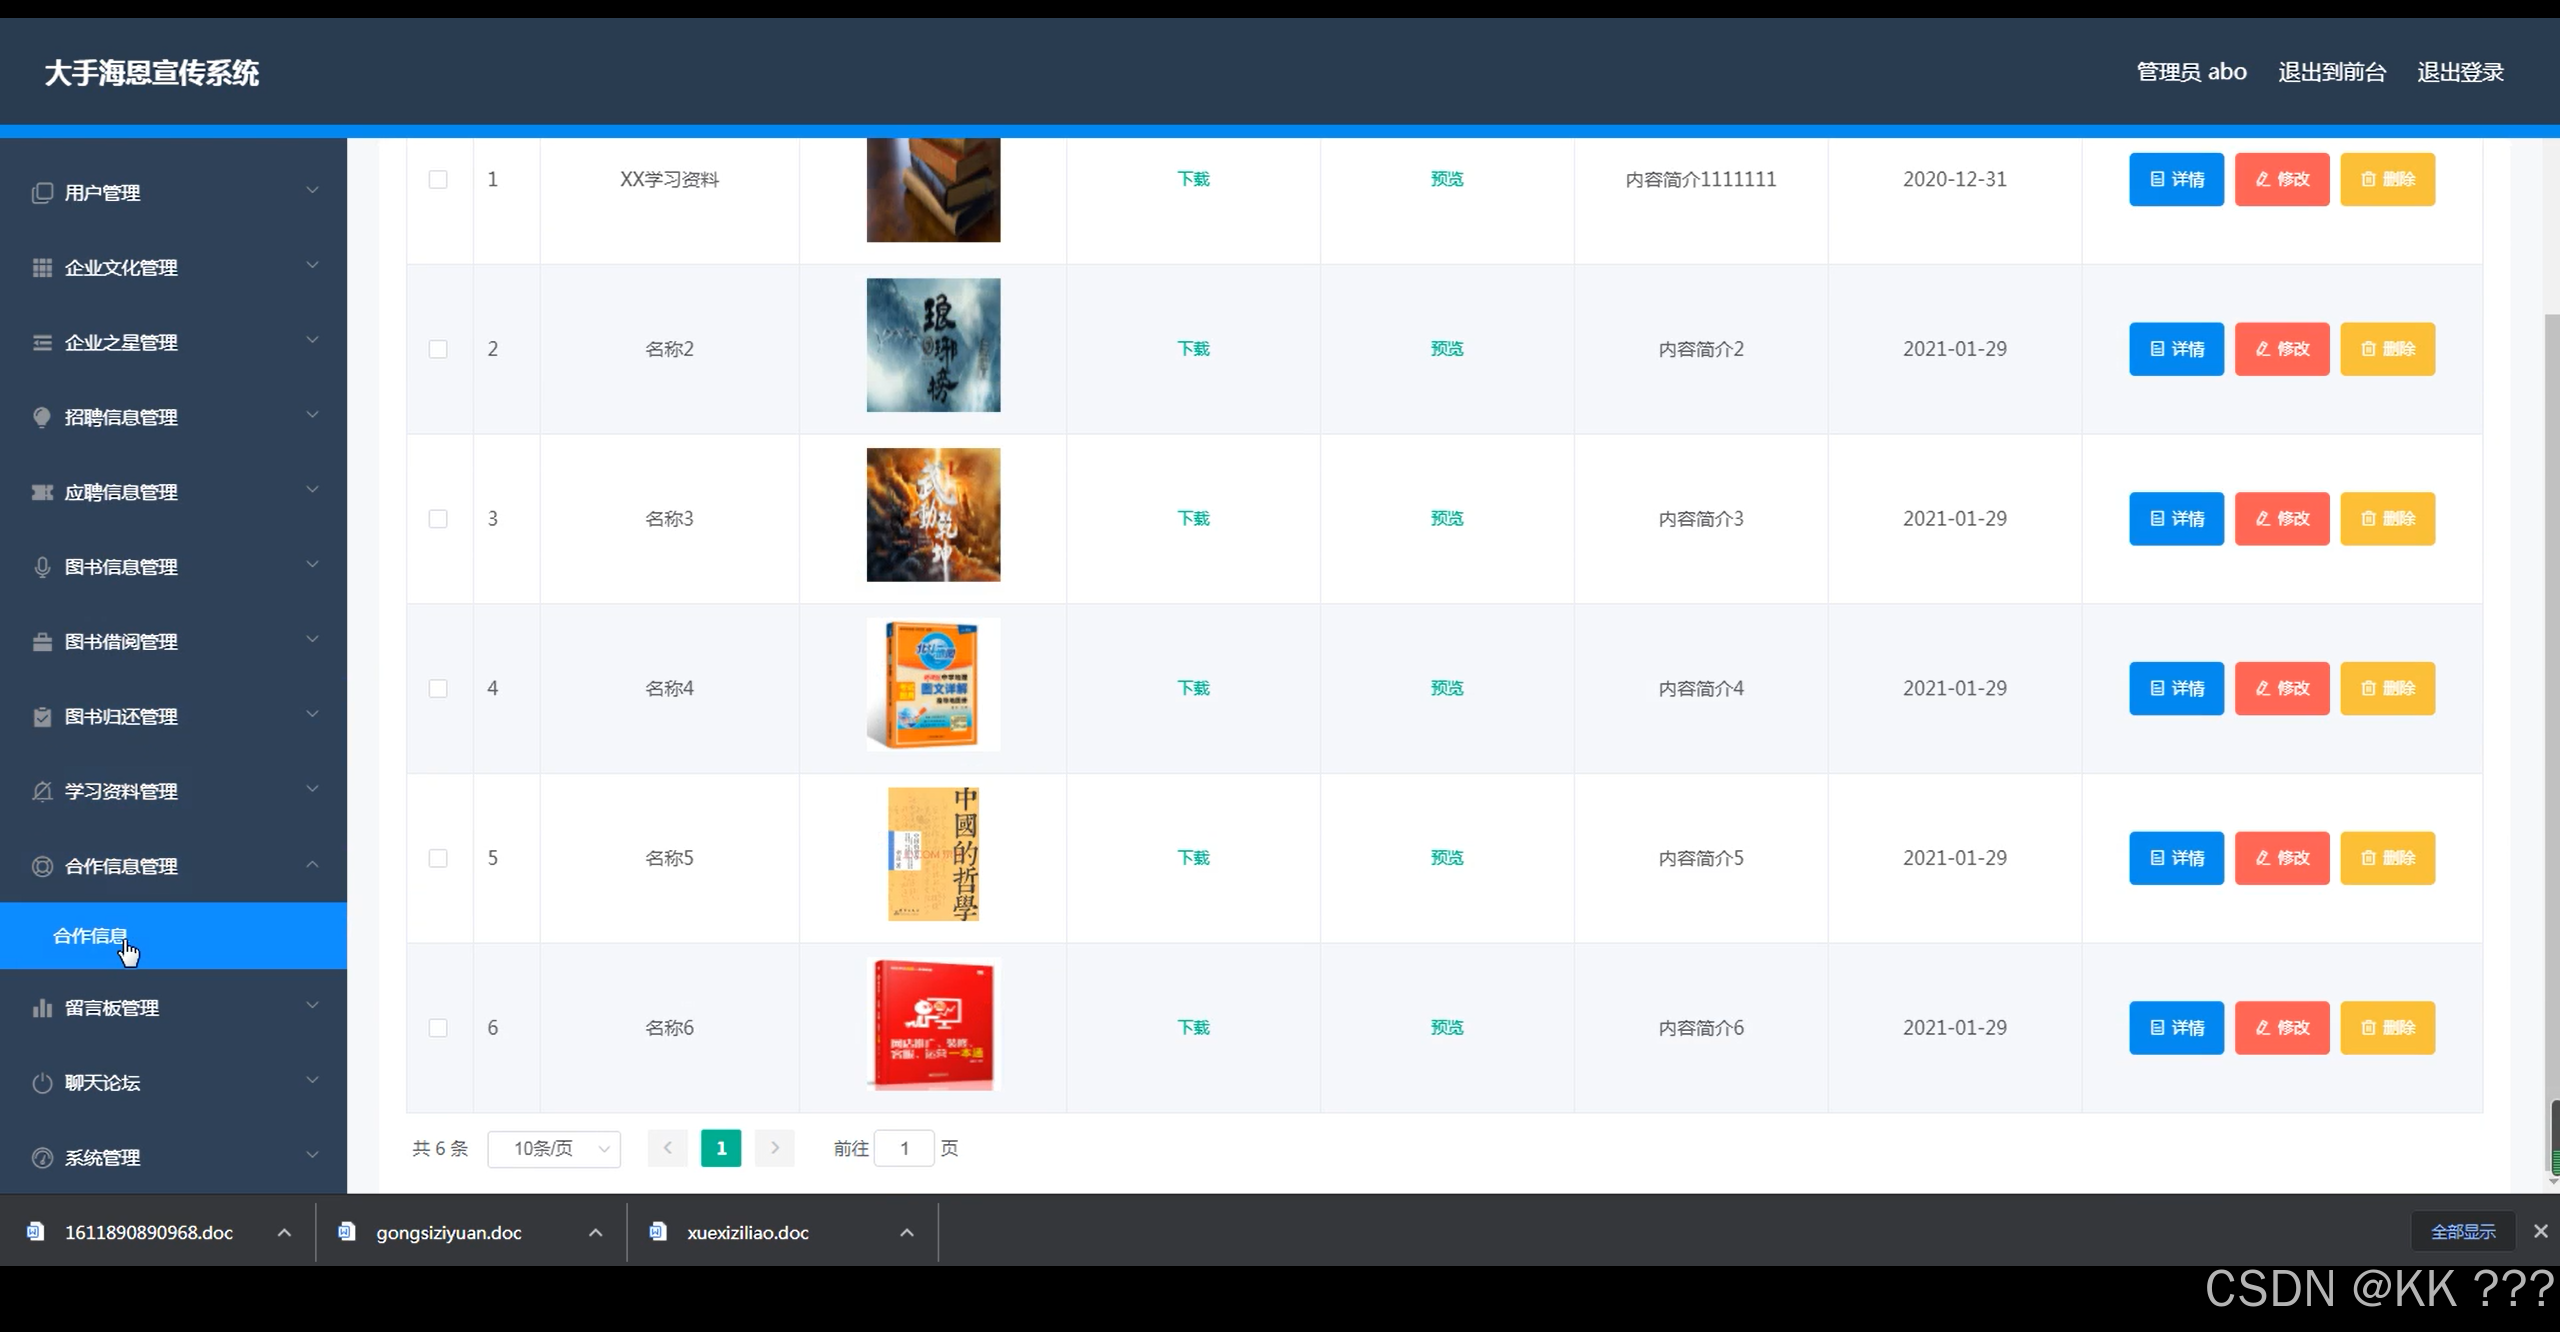Go to next page arrow
2560x1332 pixels.
coord(774,1148)
